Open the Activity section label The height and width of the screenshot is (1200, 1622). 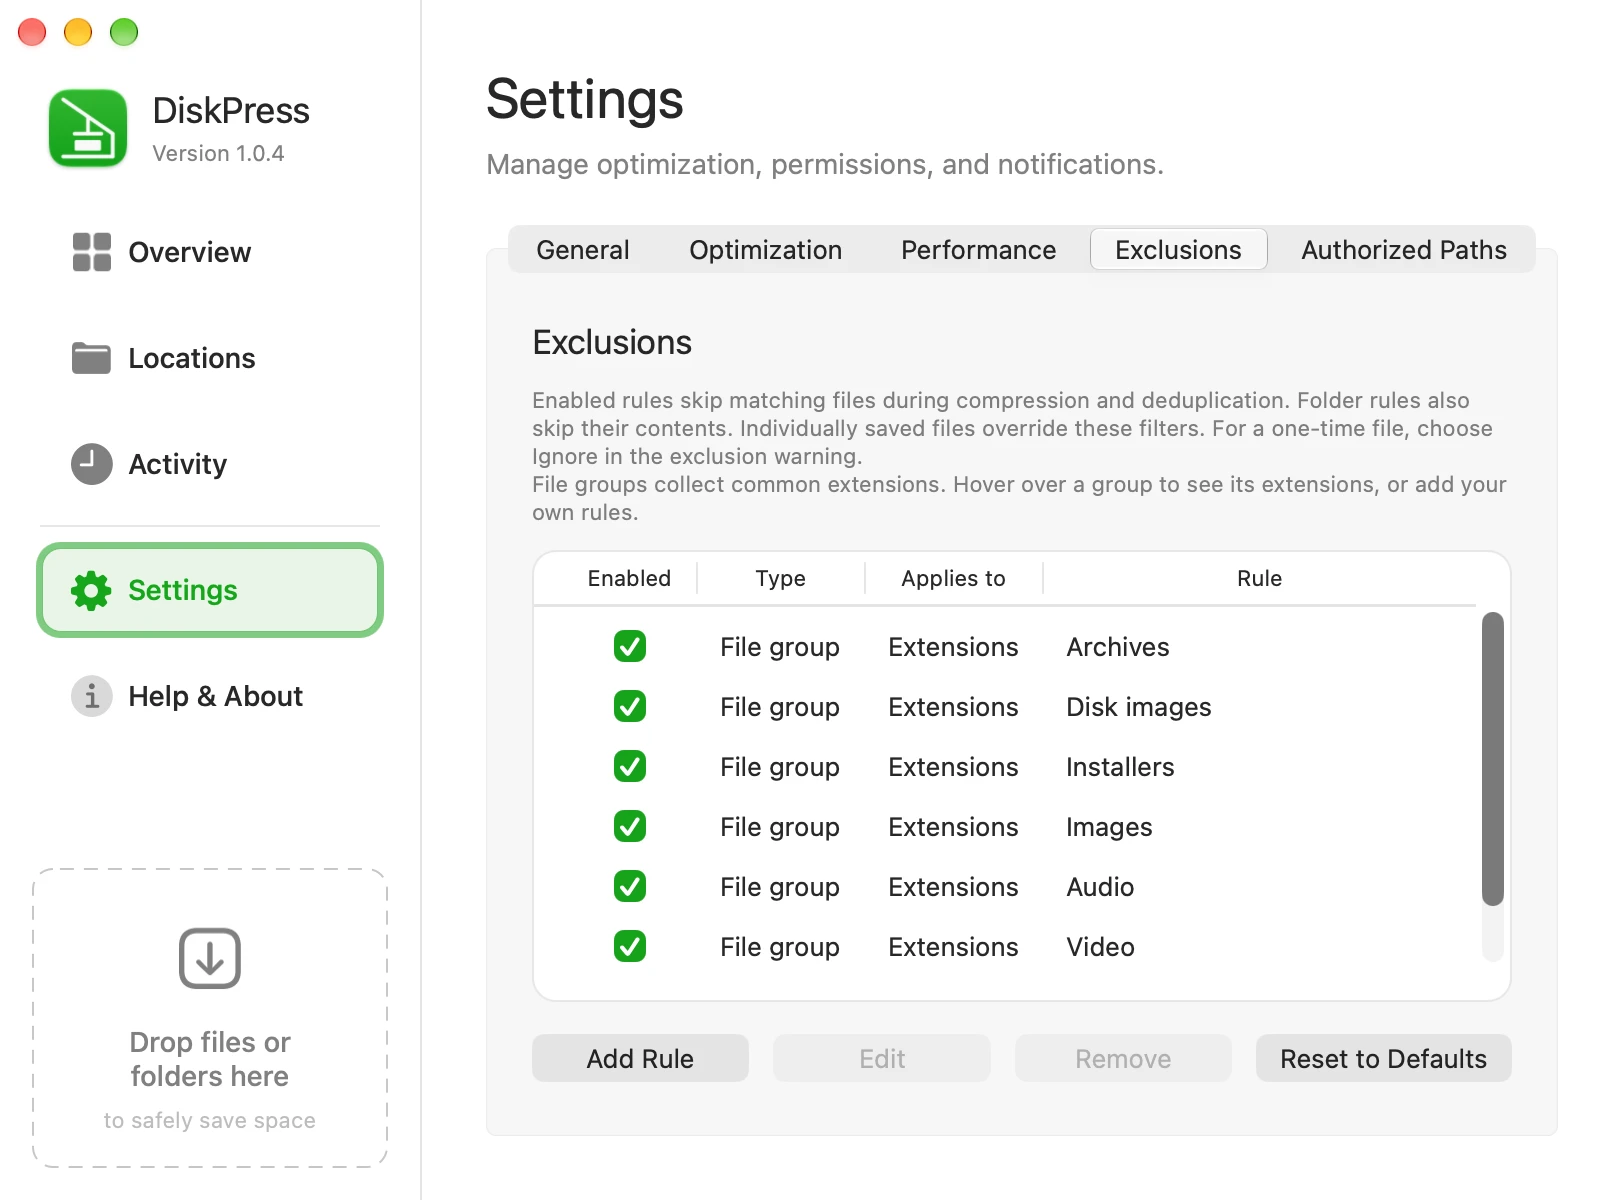pos(178,464)
